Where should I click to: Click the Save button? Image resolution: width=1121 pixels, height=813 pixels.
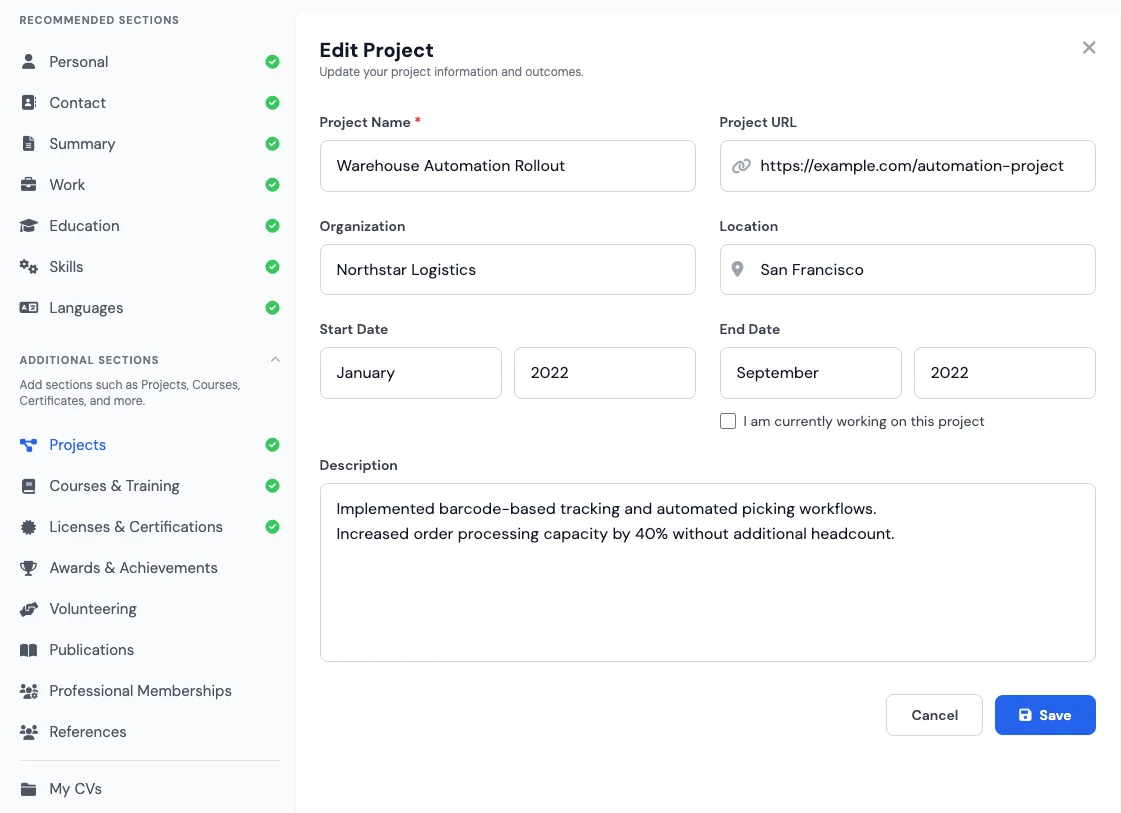click(1045, 715)
